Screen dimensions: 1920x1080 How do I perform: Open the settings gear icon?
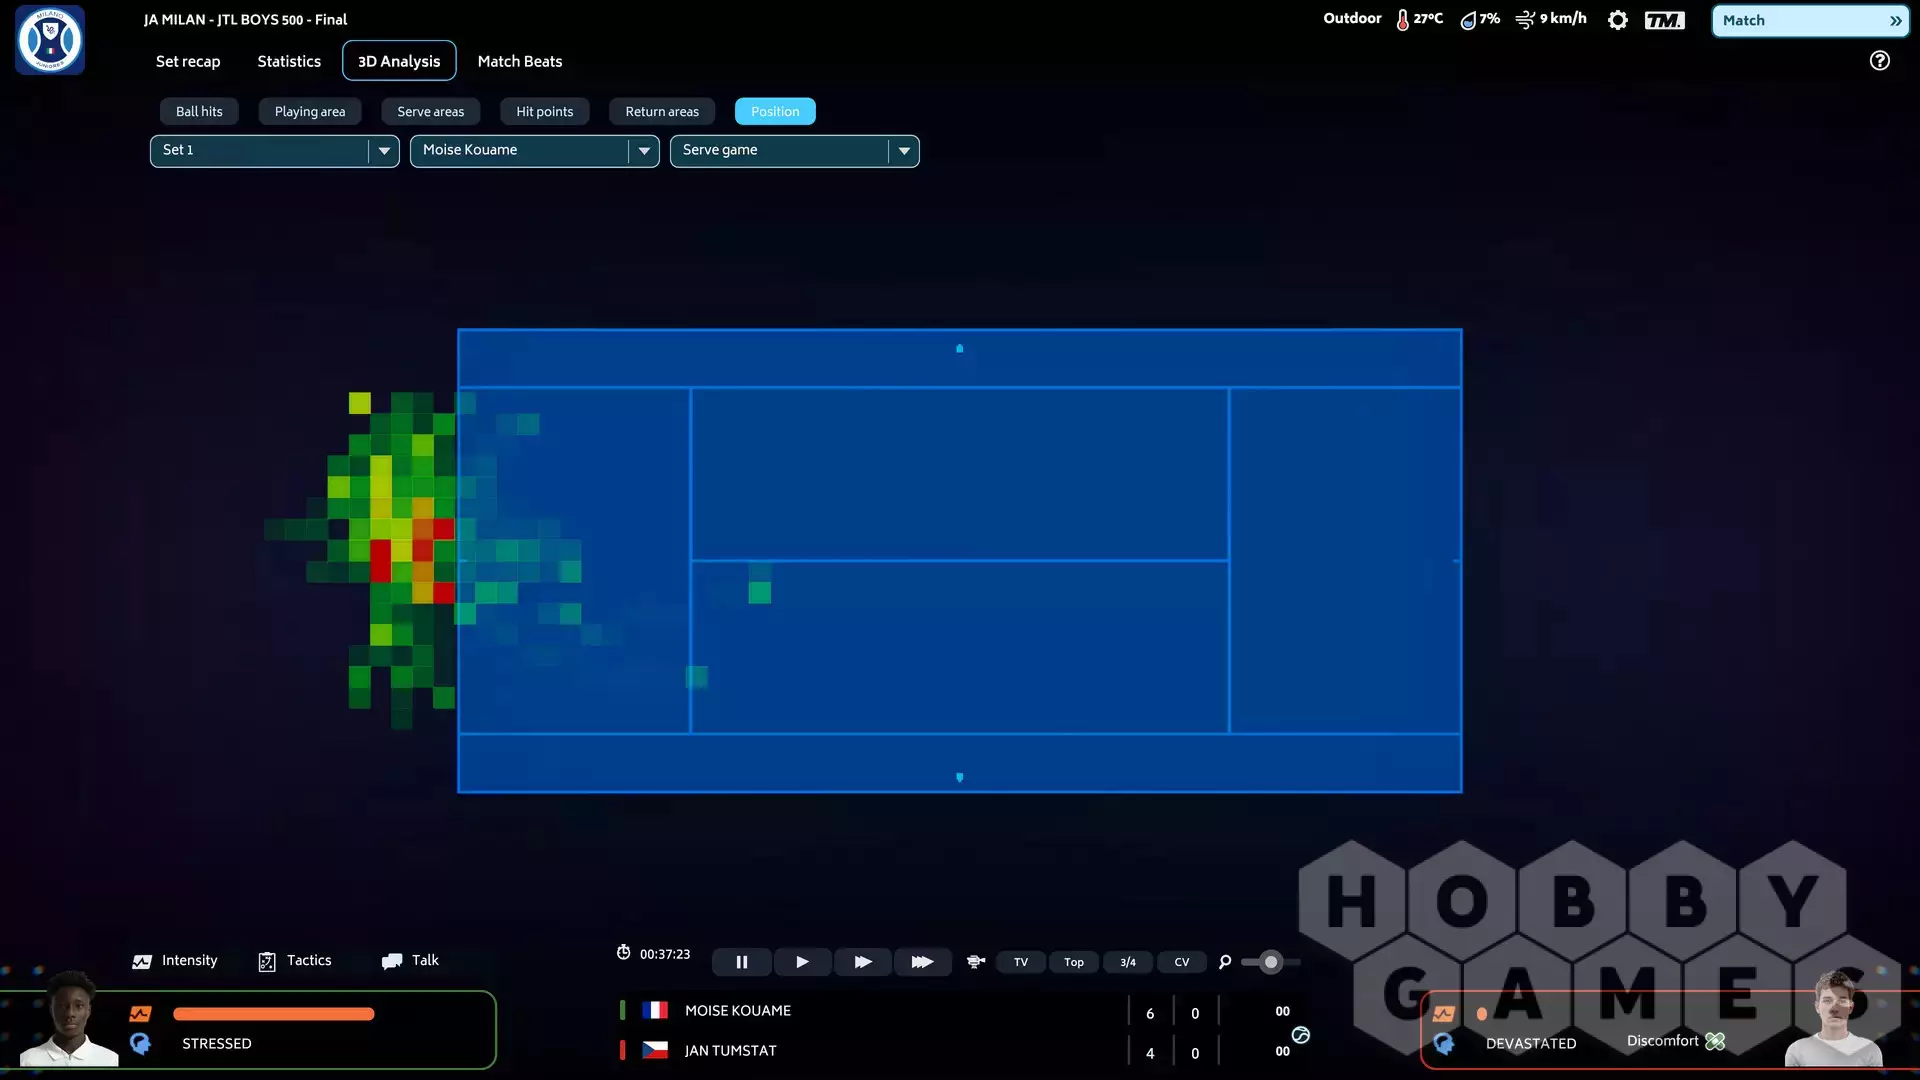(1617, 20)
